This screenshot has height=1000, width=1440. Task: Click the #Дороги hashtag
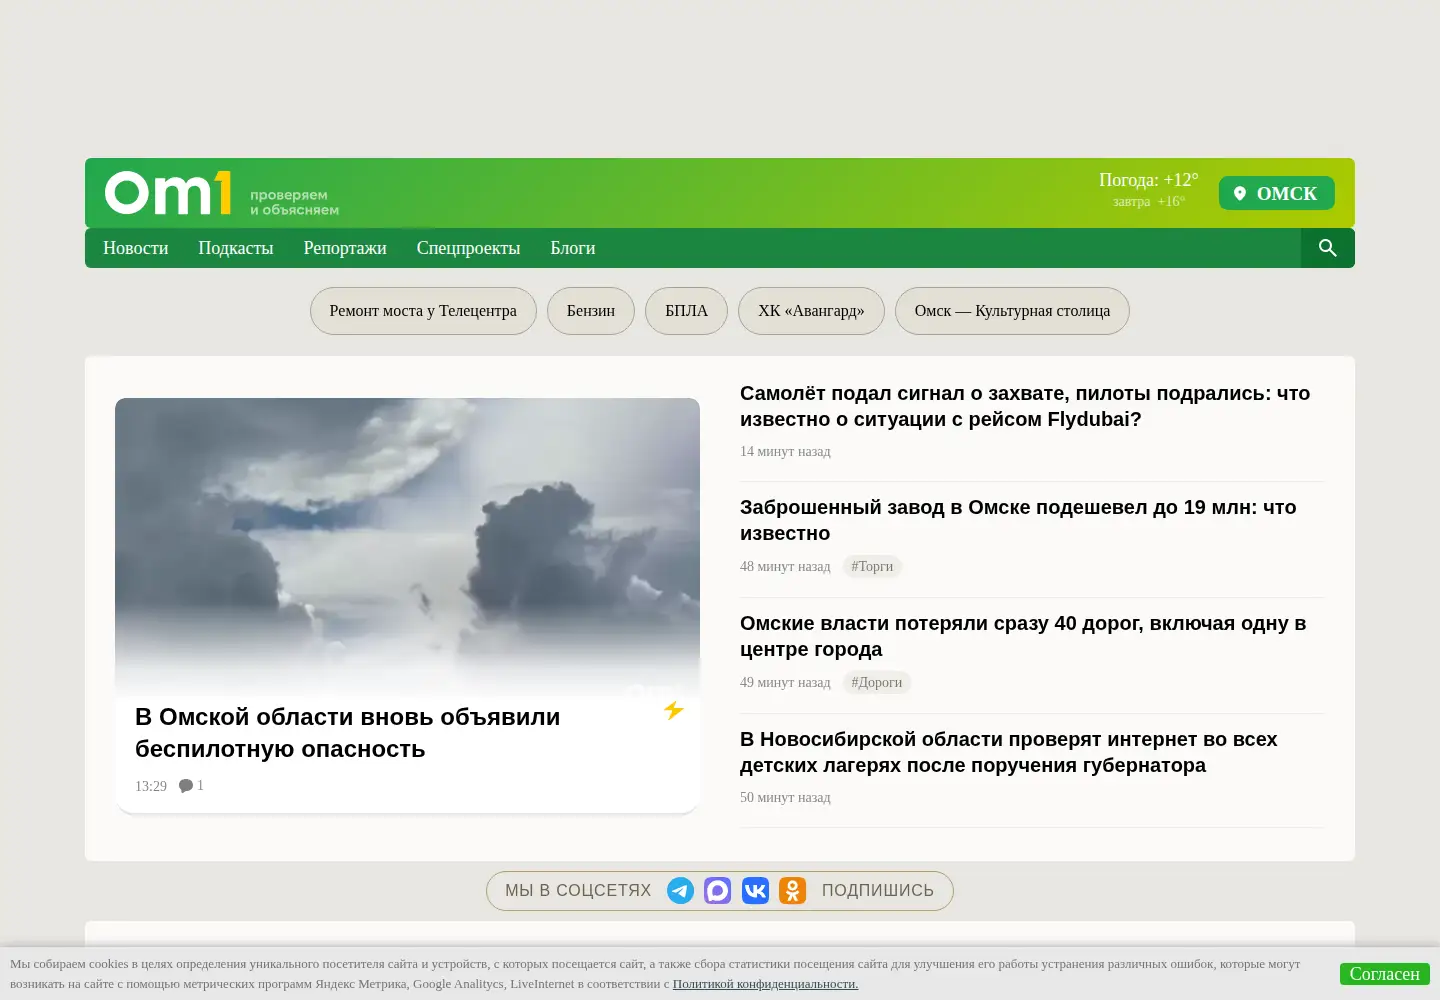coord(877,682)
